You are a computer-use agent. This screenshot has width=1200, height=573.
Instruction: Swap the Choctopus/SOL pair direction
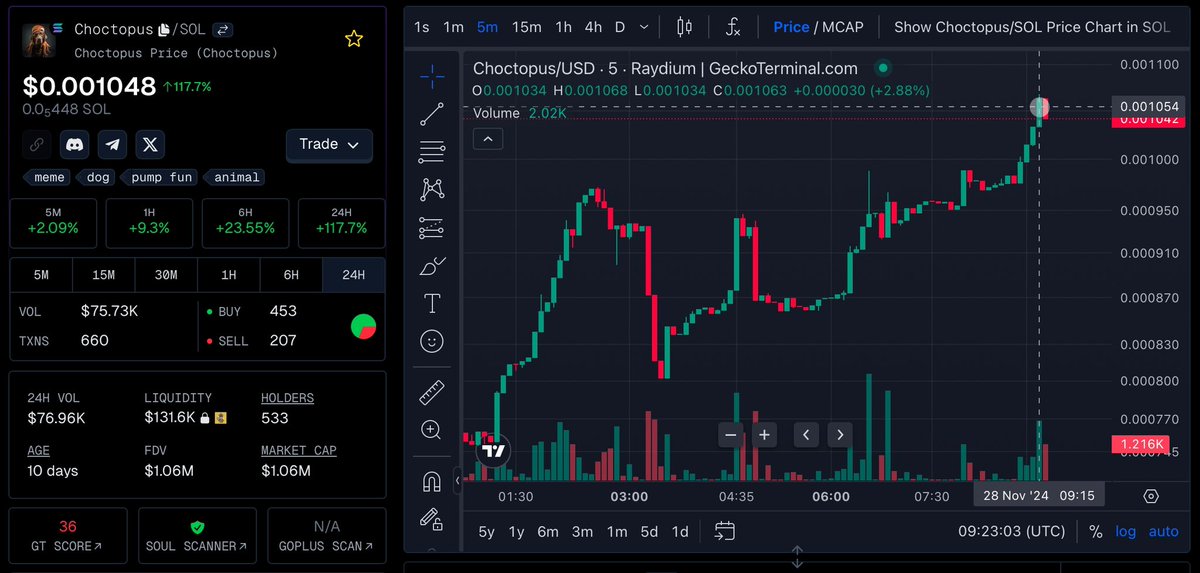[224, 30]
